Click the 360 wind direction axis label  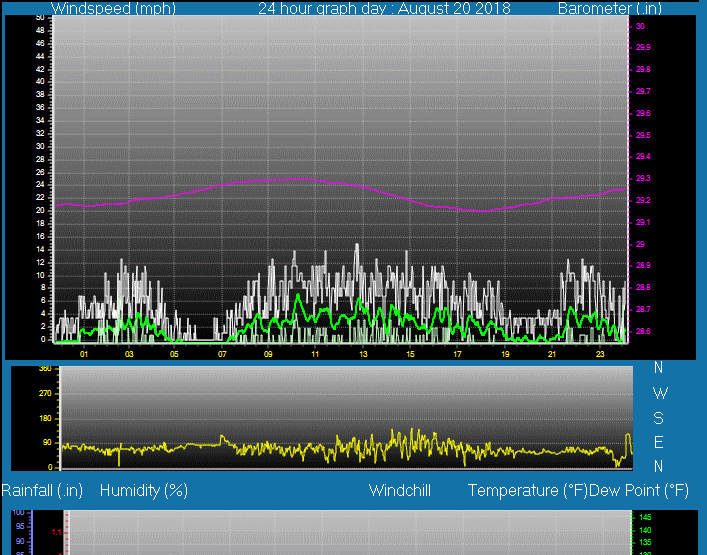coord(46,369)
